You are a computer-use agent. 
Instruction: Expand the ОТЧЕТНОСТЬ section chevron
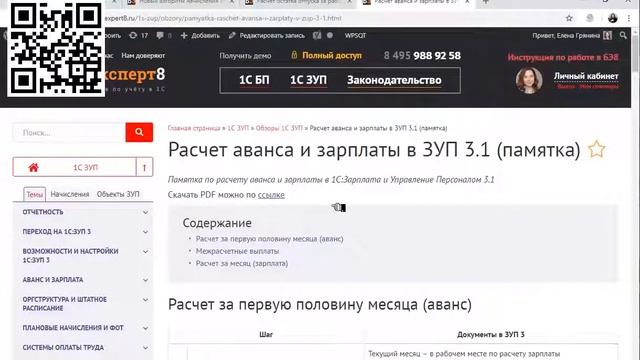tap(145, 212)
